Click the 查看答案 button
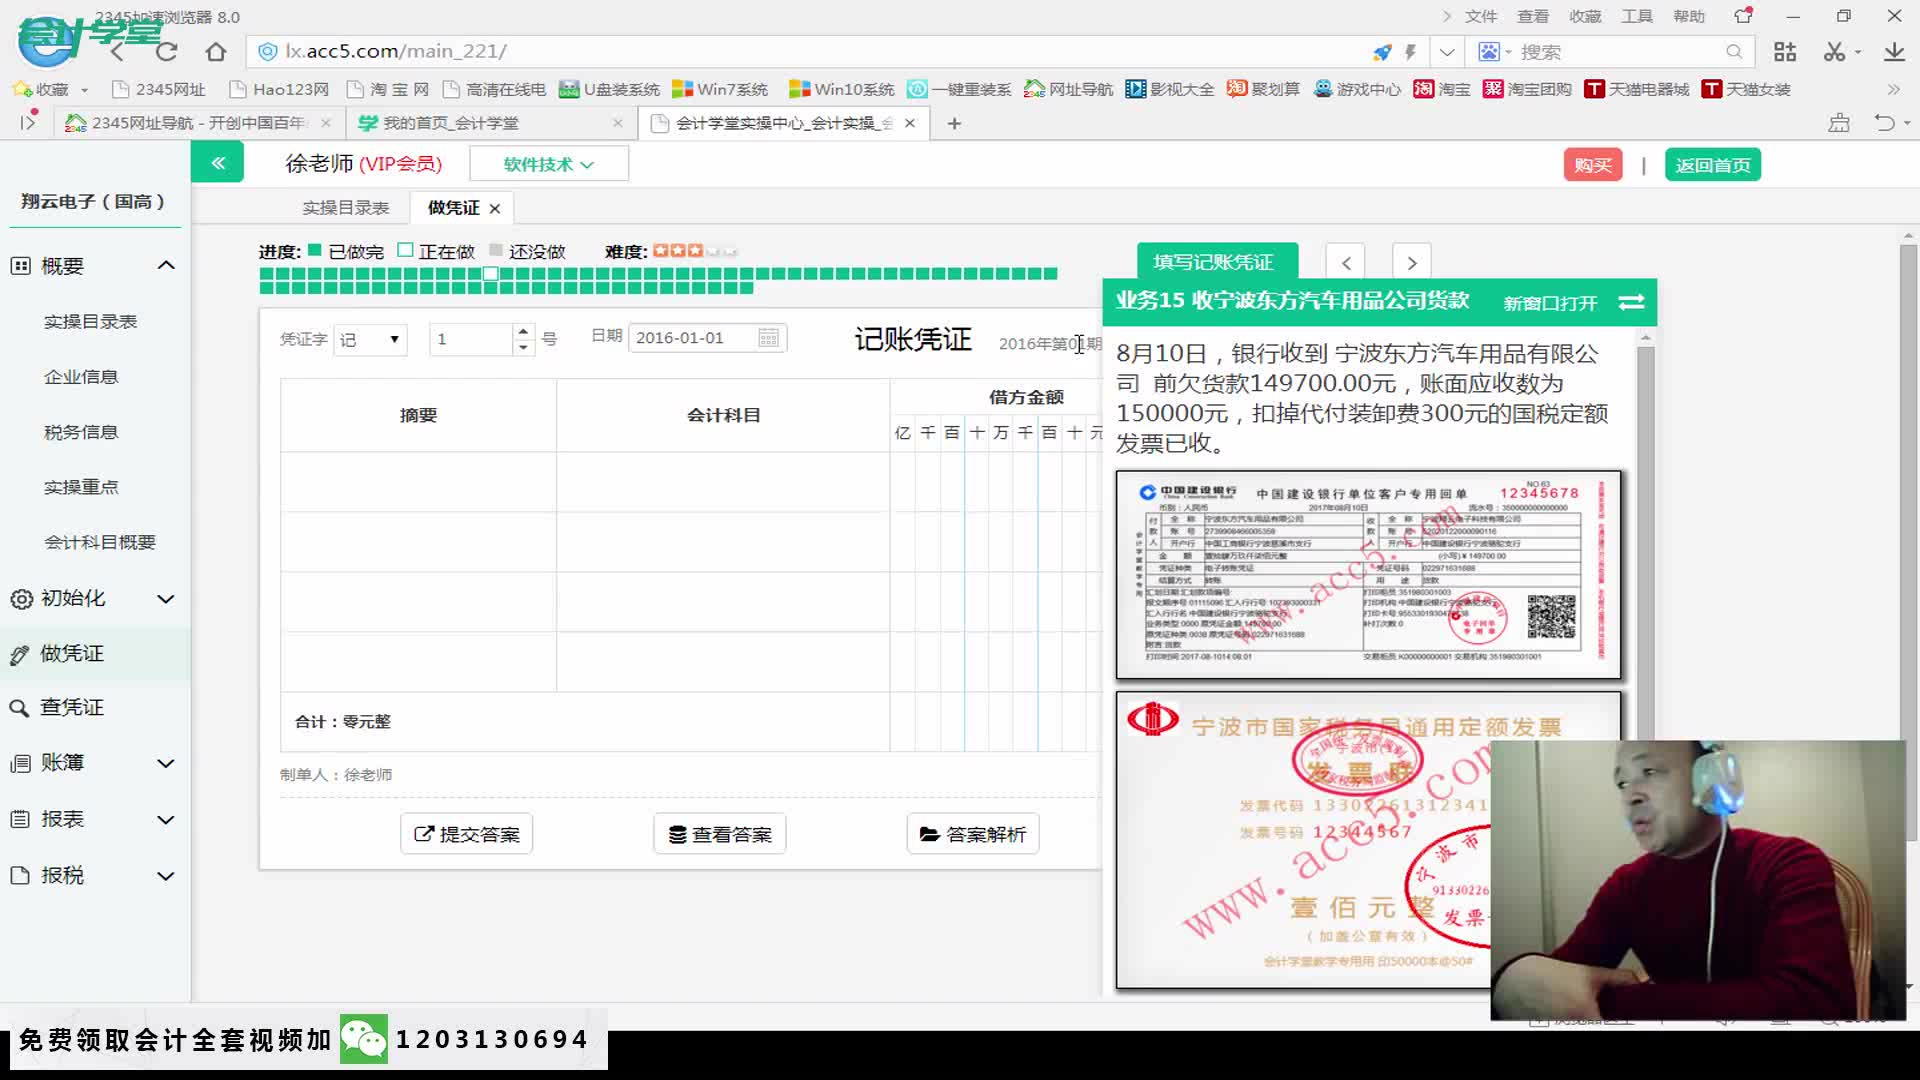 719,834
